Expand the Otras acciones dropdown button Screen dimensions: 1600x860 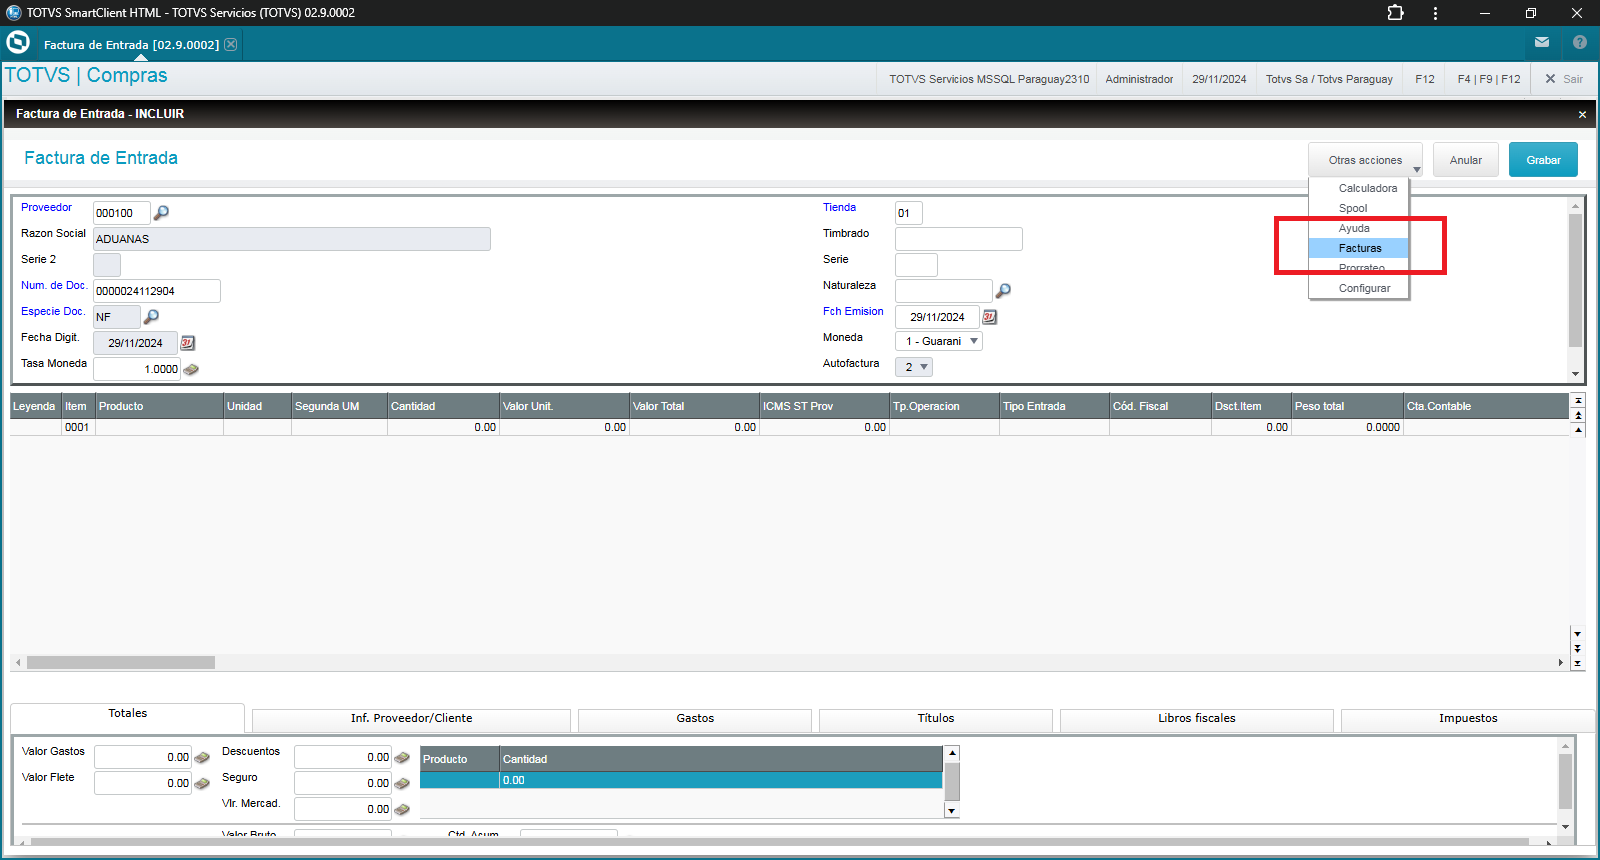click(1365, 160)
